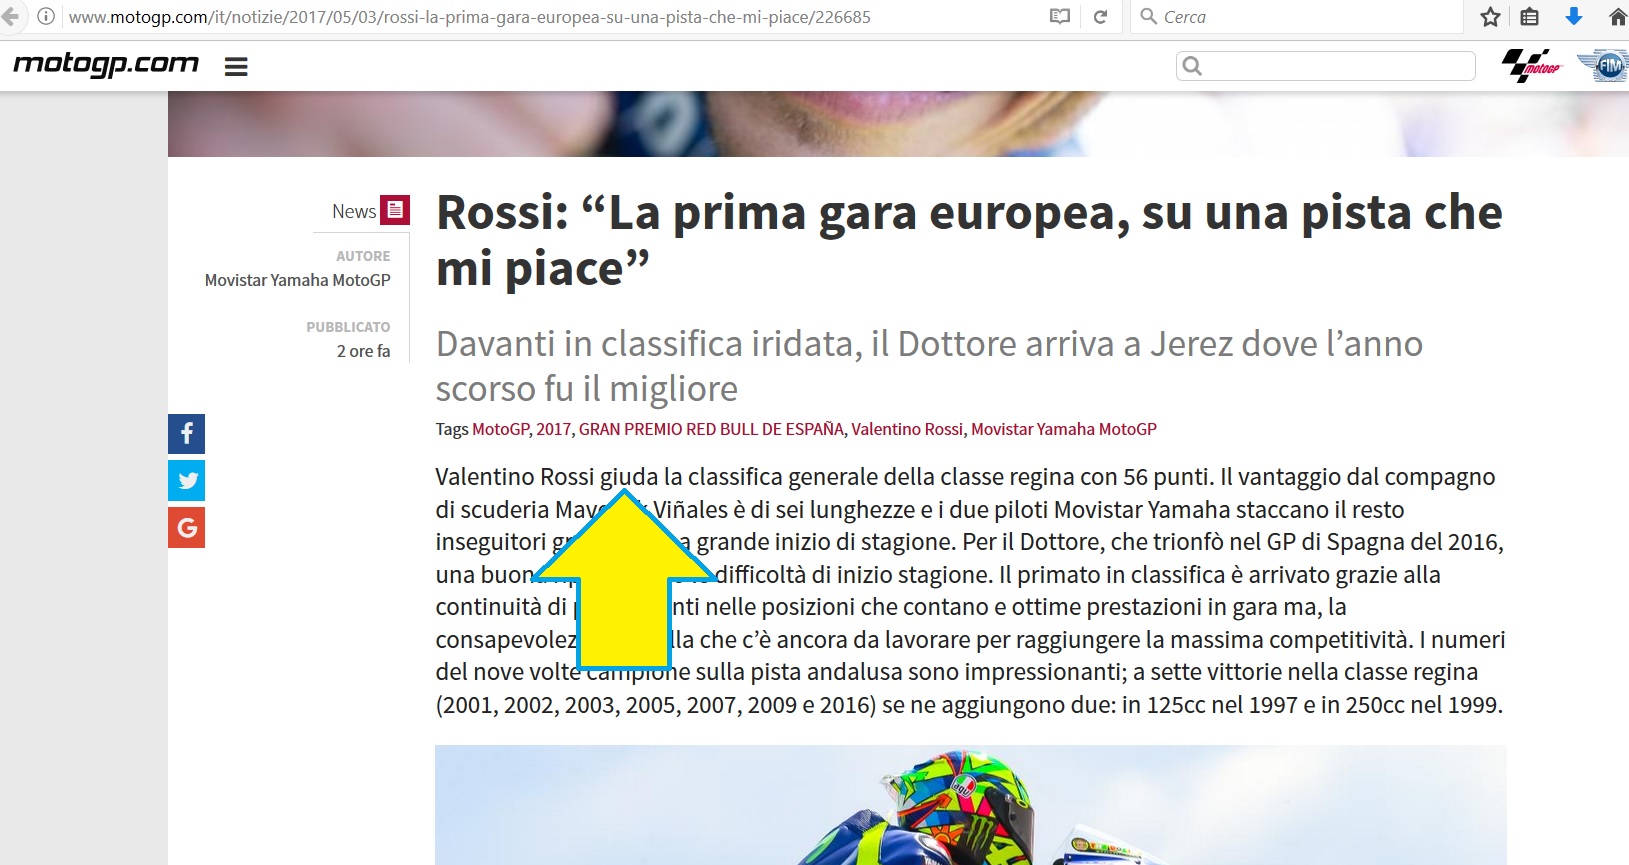Open the Valentino Rossi tag link
Image resolution: width=1629 pixels, height=865 pixels.
point(907,429)
